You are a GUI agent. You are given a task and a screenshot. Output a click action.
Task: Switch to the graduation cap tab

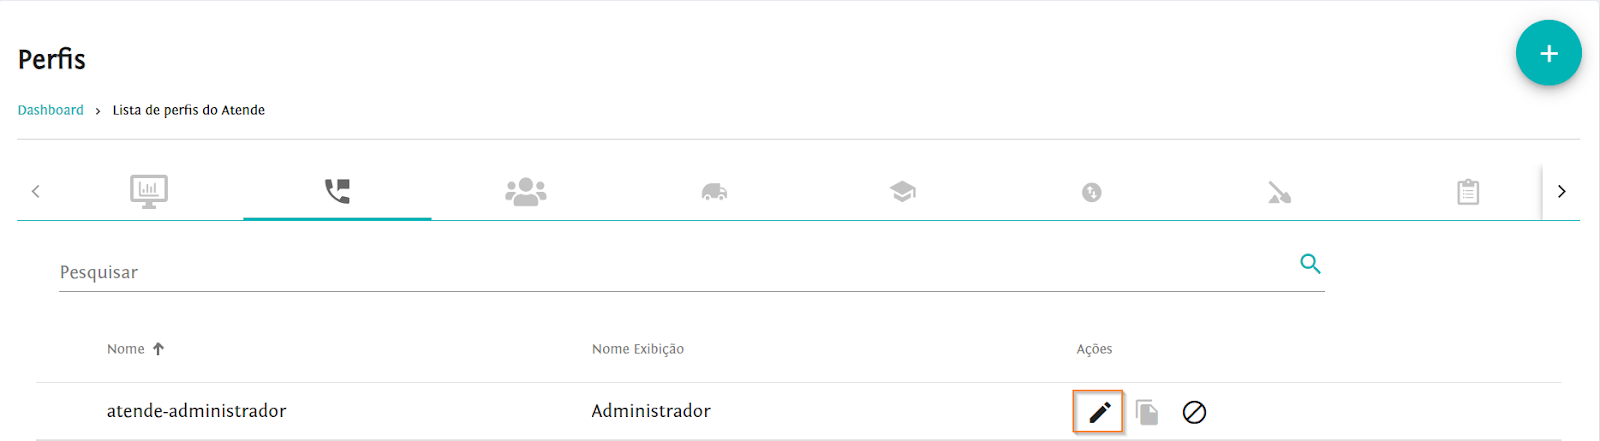(x=903, y=191)
